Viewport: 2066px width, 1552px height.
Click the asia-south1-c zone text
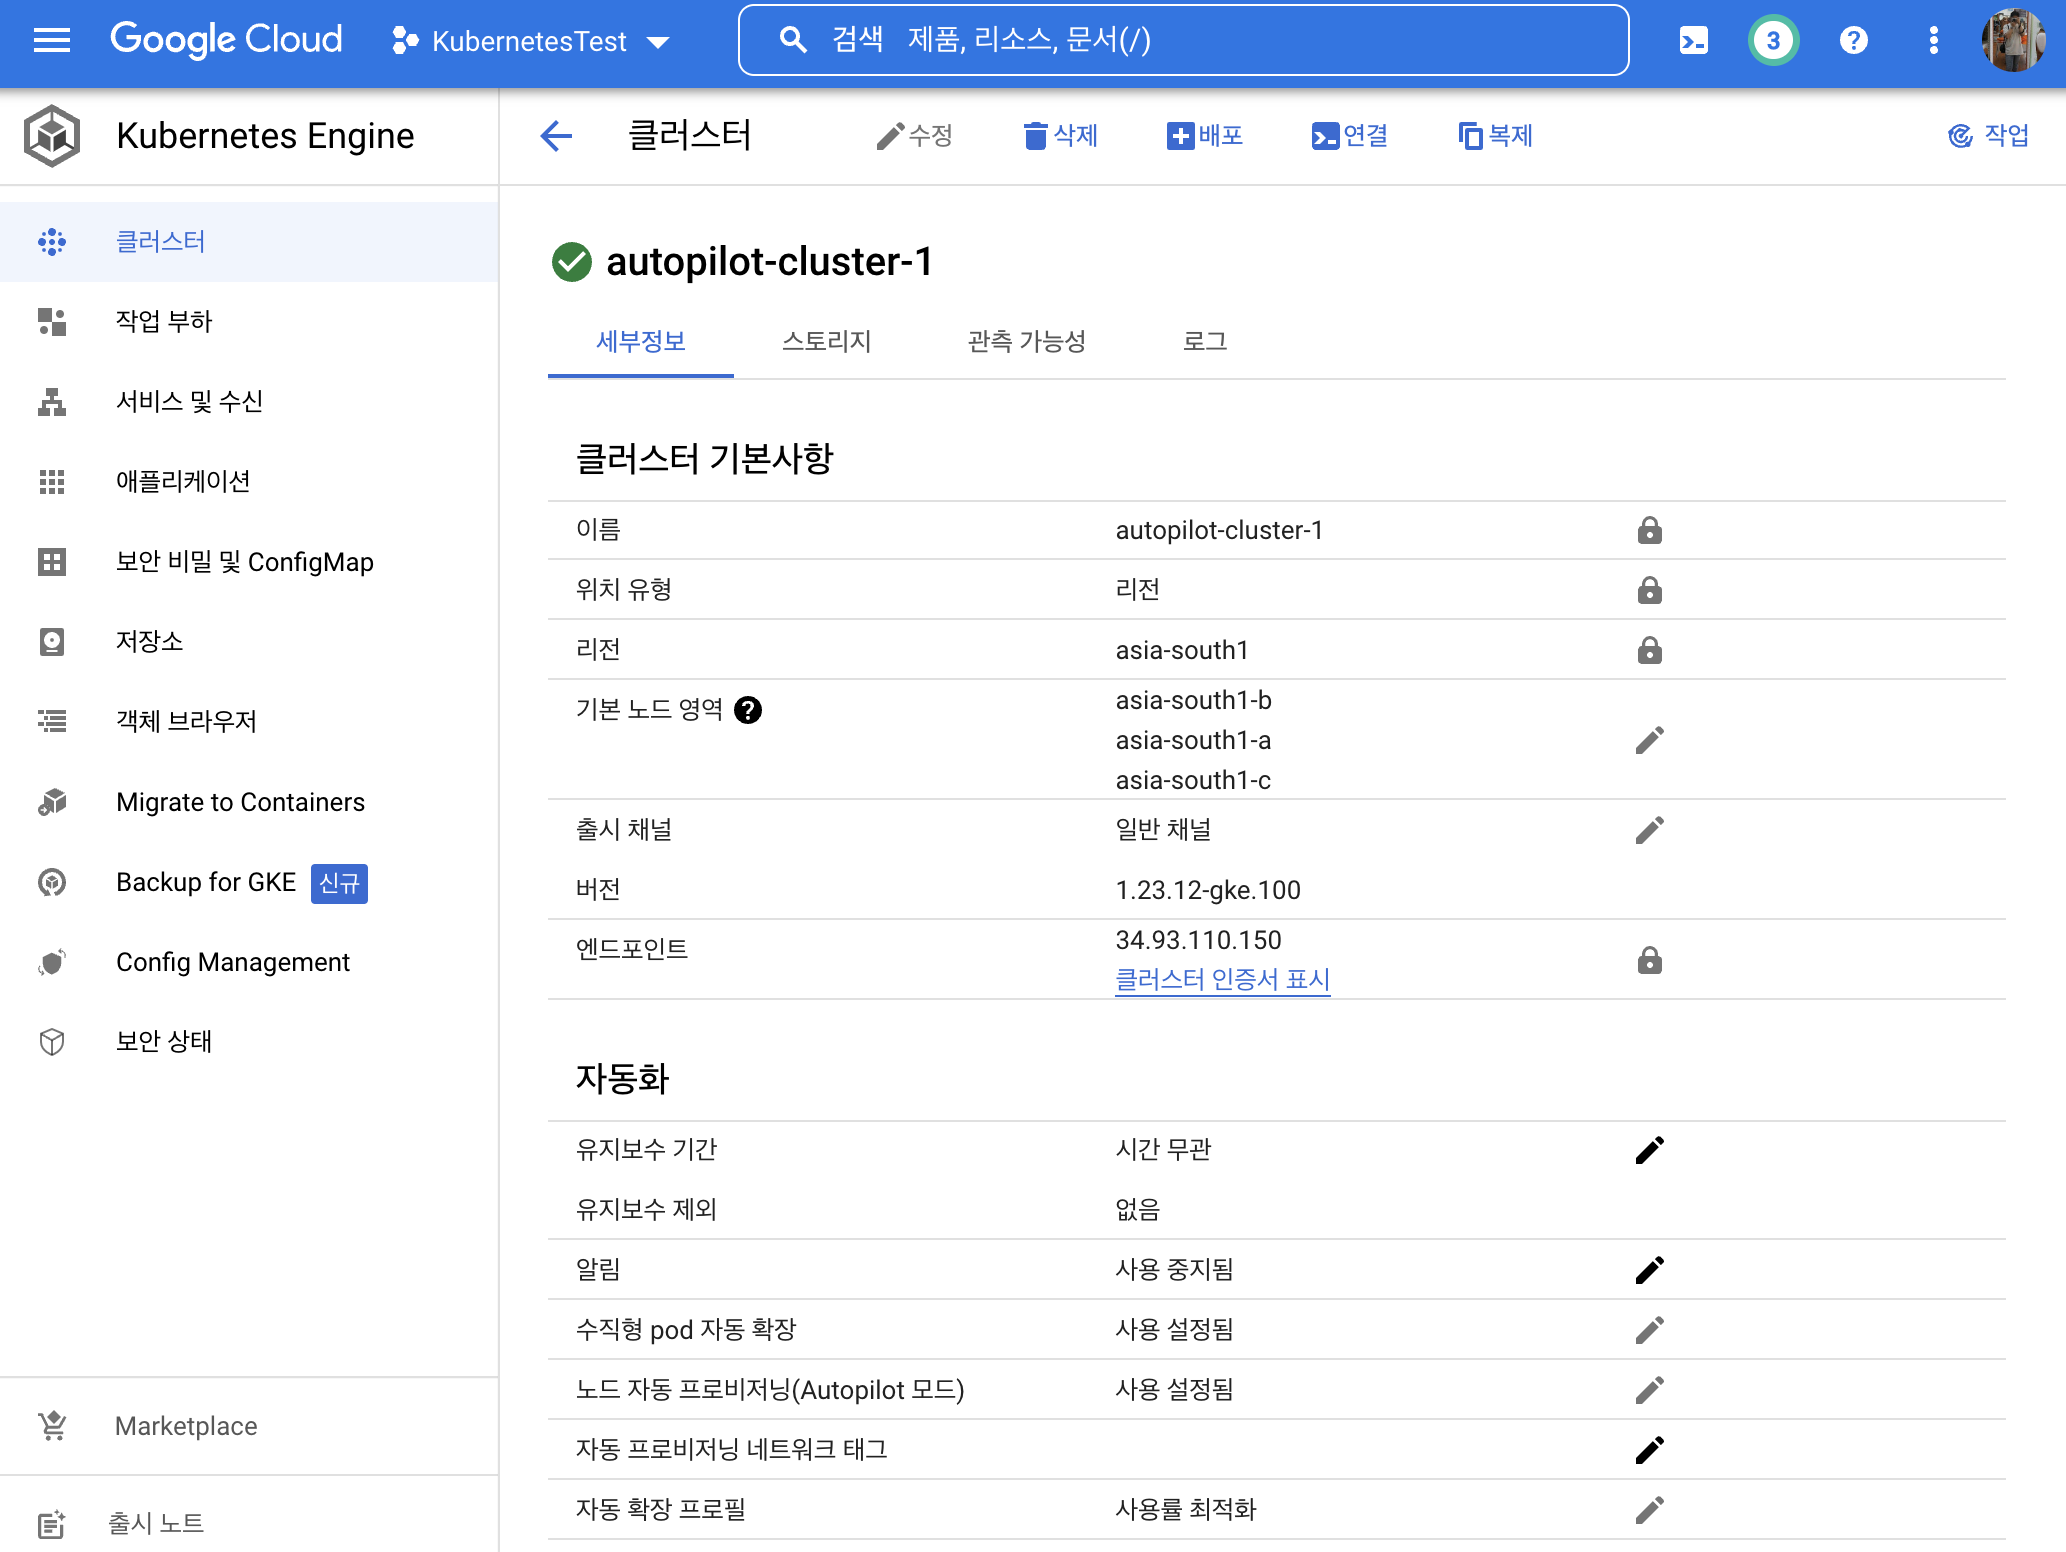[1193, 780]
